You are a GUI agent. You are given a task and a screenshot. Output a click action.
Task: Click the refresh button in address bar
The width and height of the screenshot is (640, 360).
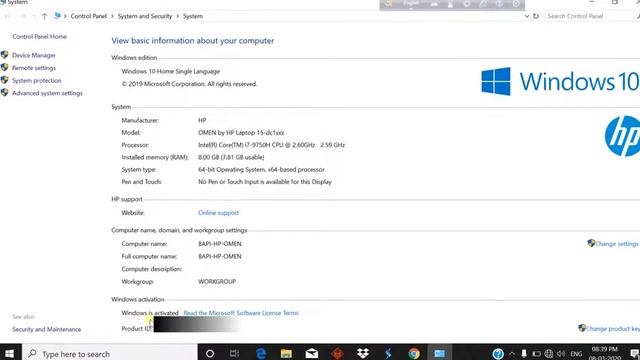(x=536, y=16)
